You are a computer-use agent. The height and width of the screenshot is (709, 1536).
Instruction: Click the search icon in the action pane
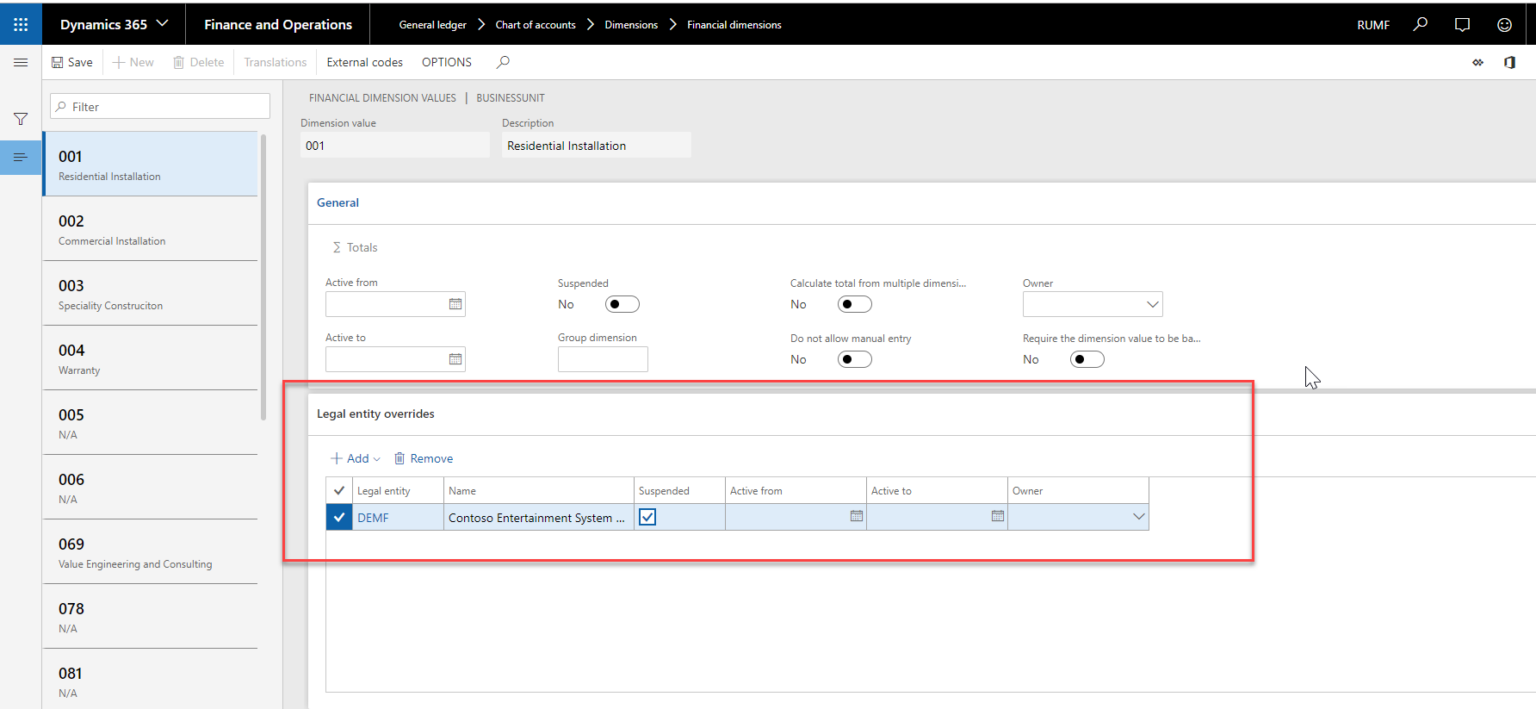(x=503, y=62)
